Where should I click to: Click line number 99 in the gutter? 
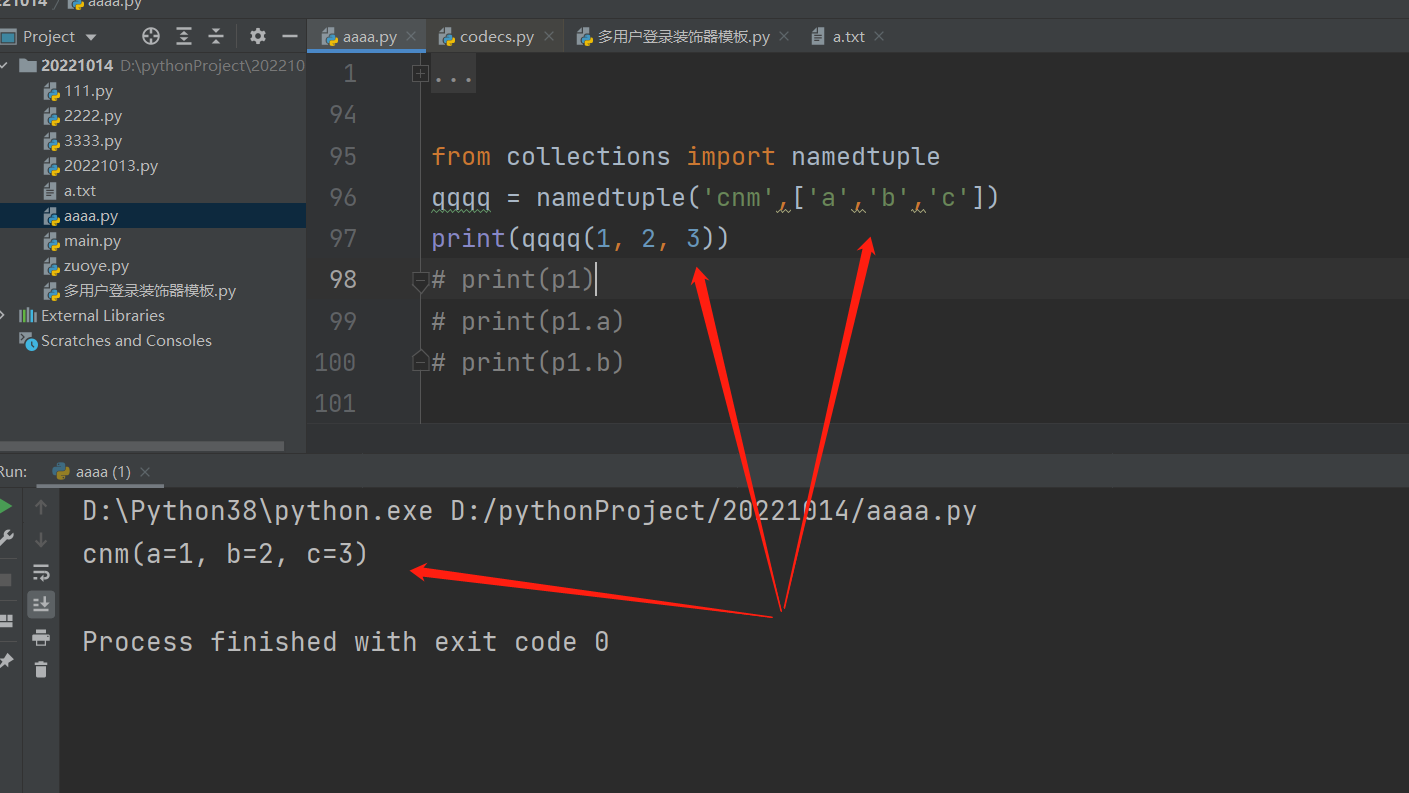(x=343, y=321)
